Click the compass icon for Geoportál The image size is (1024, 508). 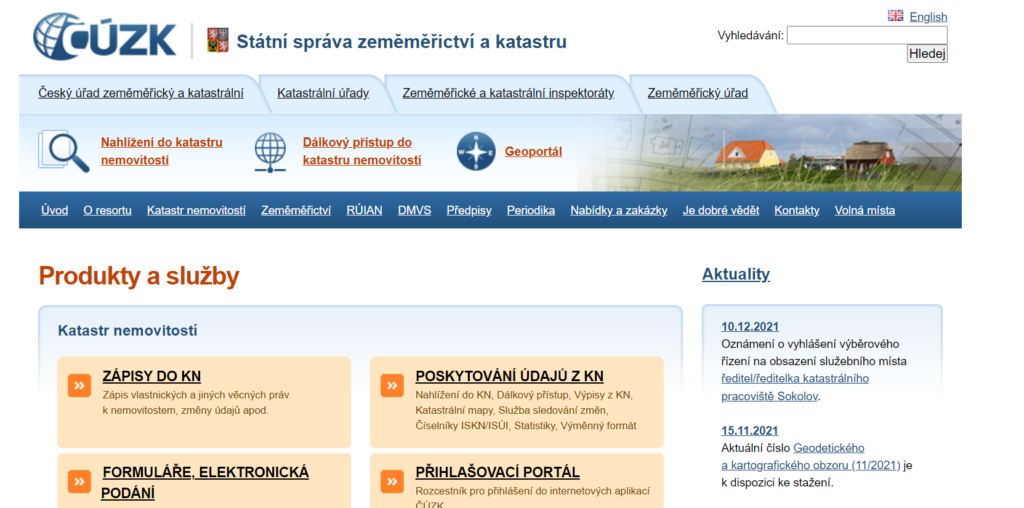[476, 151]
